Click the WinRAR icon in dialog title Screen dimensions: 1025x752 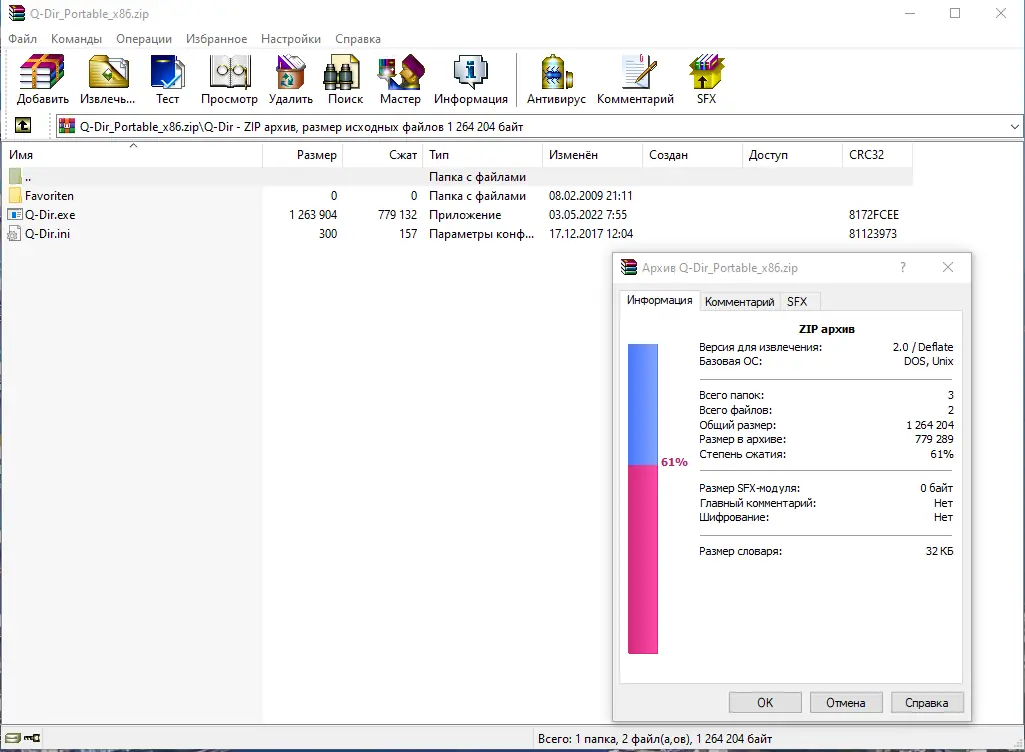[x=629, y=267]
